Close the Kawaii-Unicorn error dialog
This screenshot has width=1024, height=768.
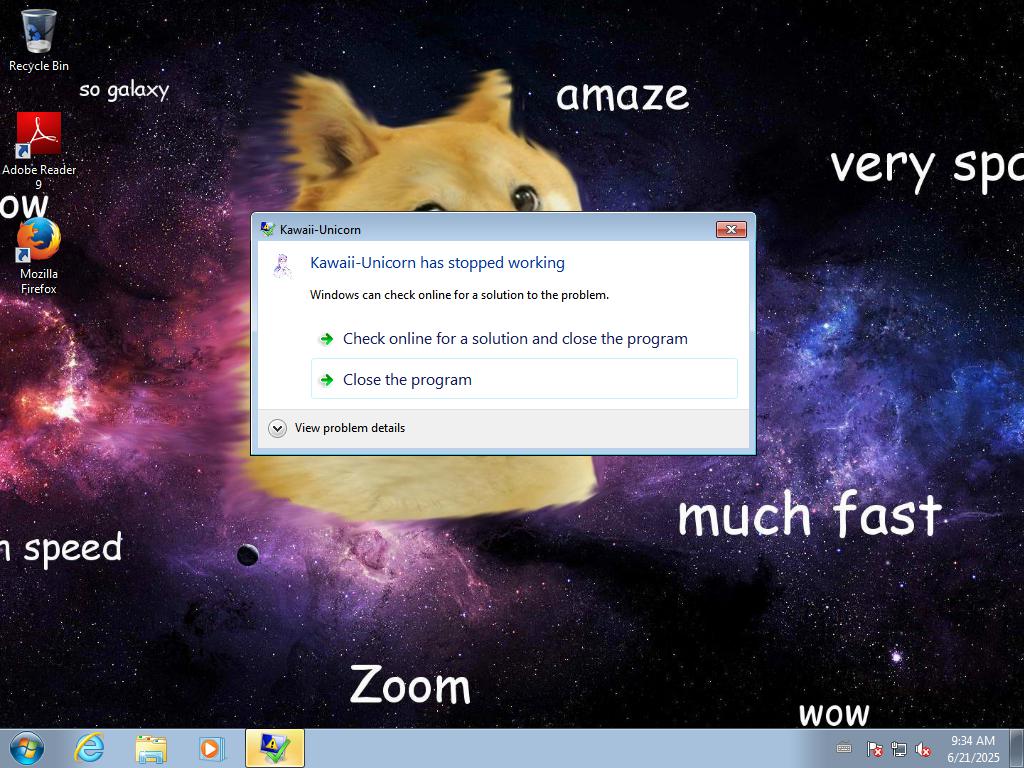[731, 229]
